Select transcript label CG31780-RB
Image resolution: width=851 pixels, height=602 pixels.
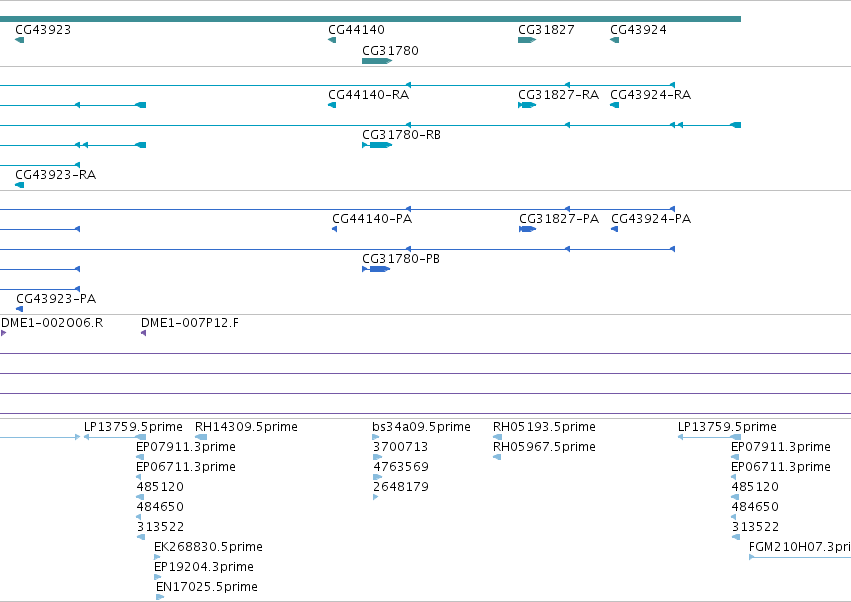click(x=401, y=135)
